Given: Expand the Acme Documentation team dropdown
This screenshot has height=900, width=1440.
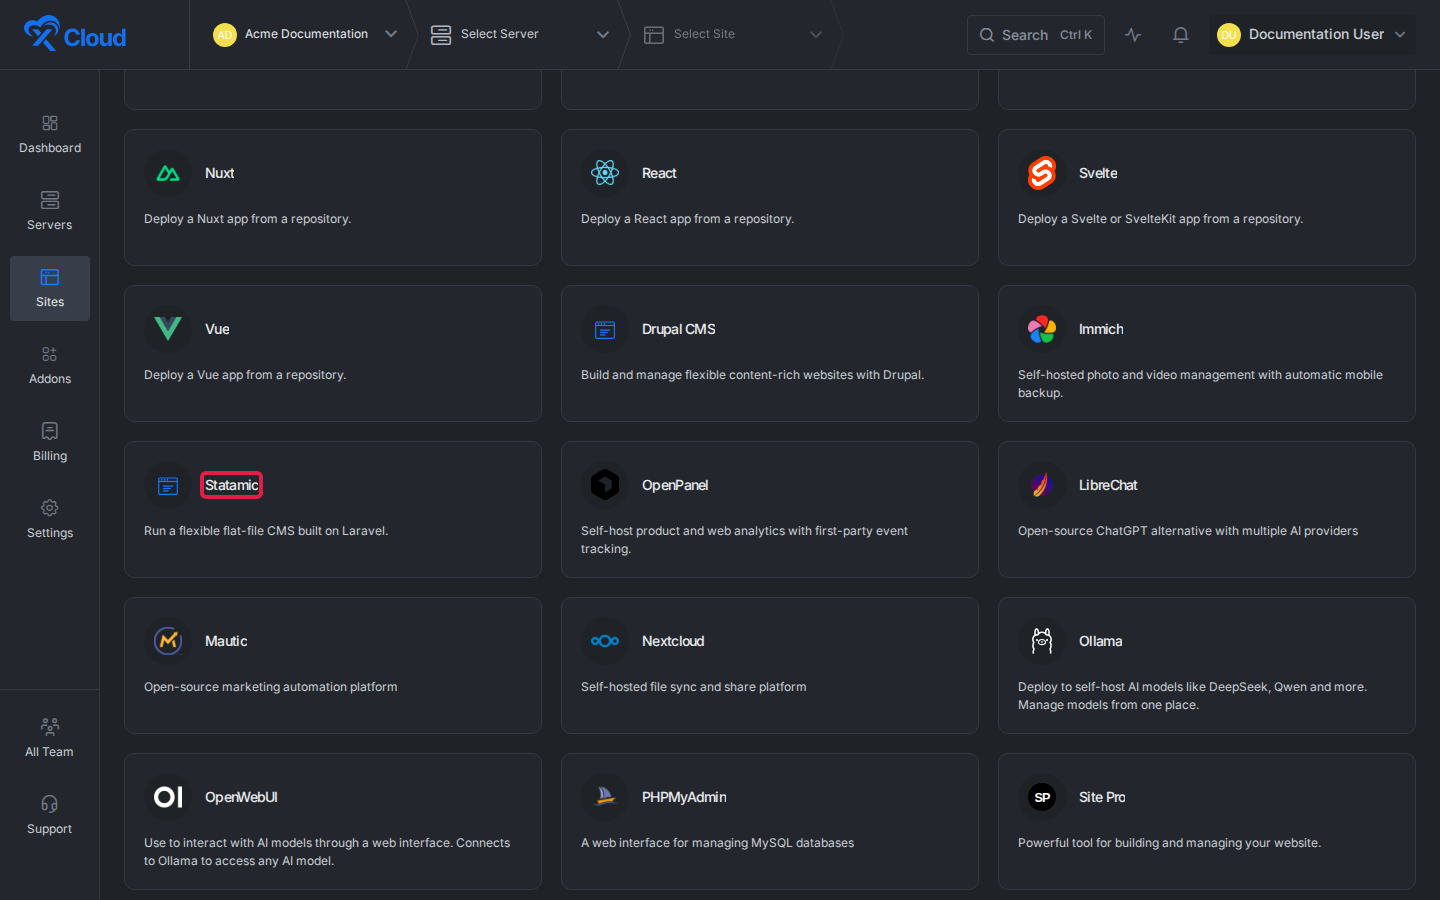Looking at the screenshot, I should click(x=305, y=34).
